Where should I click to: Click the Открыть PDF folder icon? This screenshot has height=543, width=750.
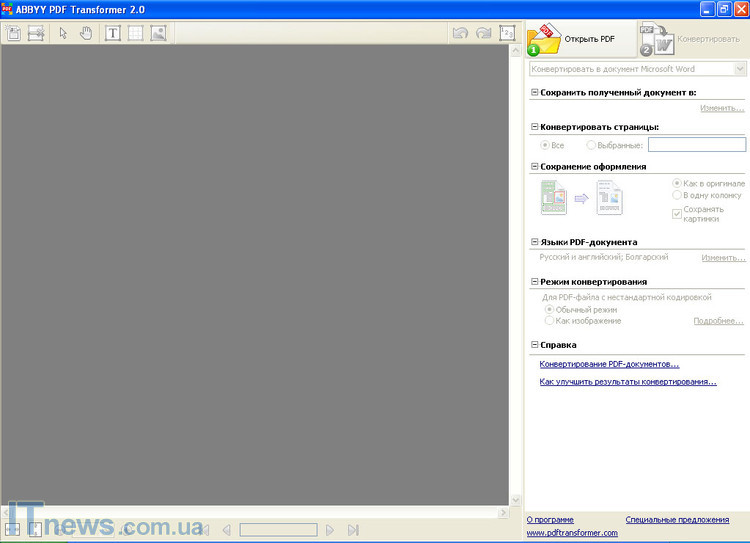(x=544, y=39)
